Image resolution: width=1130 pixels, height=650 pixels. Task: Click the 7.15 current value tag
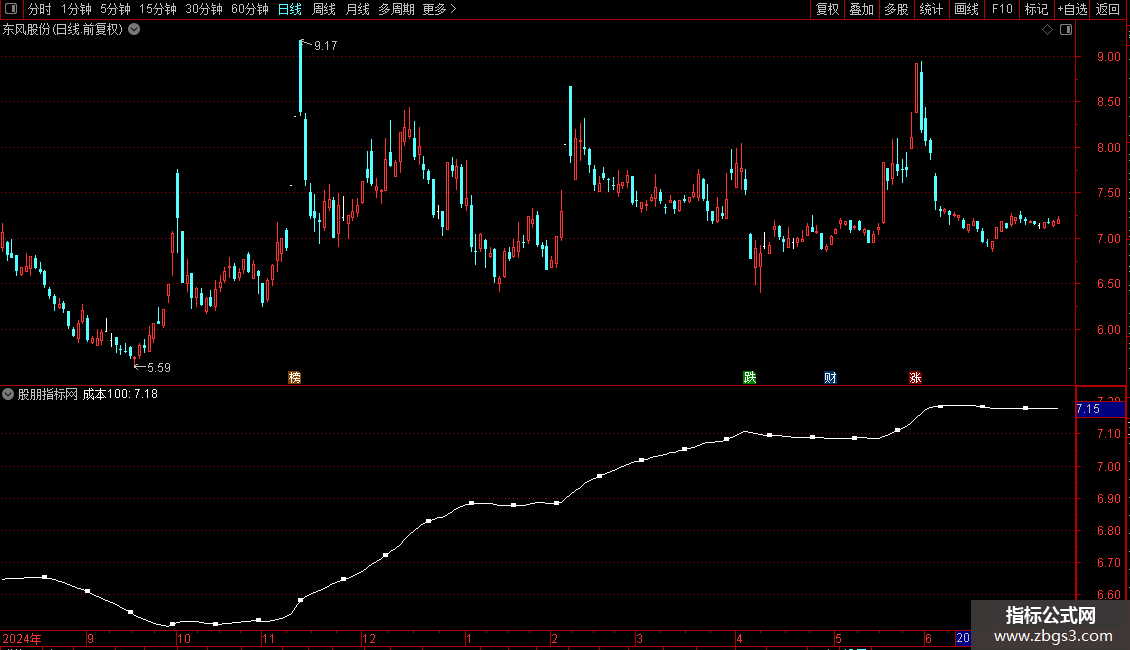pos(1100,409)
